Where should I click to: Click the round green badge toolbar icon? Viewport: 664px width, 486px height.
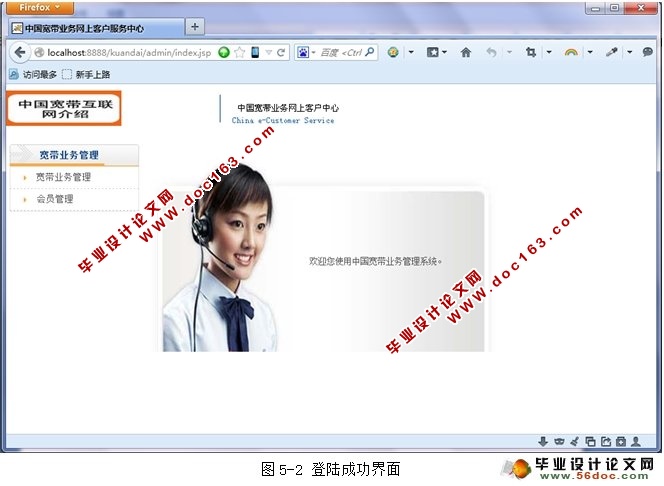click(393, 52)
